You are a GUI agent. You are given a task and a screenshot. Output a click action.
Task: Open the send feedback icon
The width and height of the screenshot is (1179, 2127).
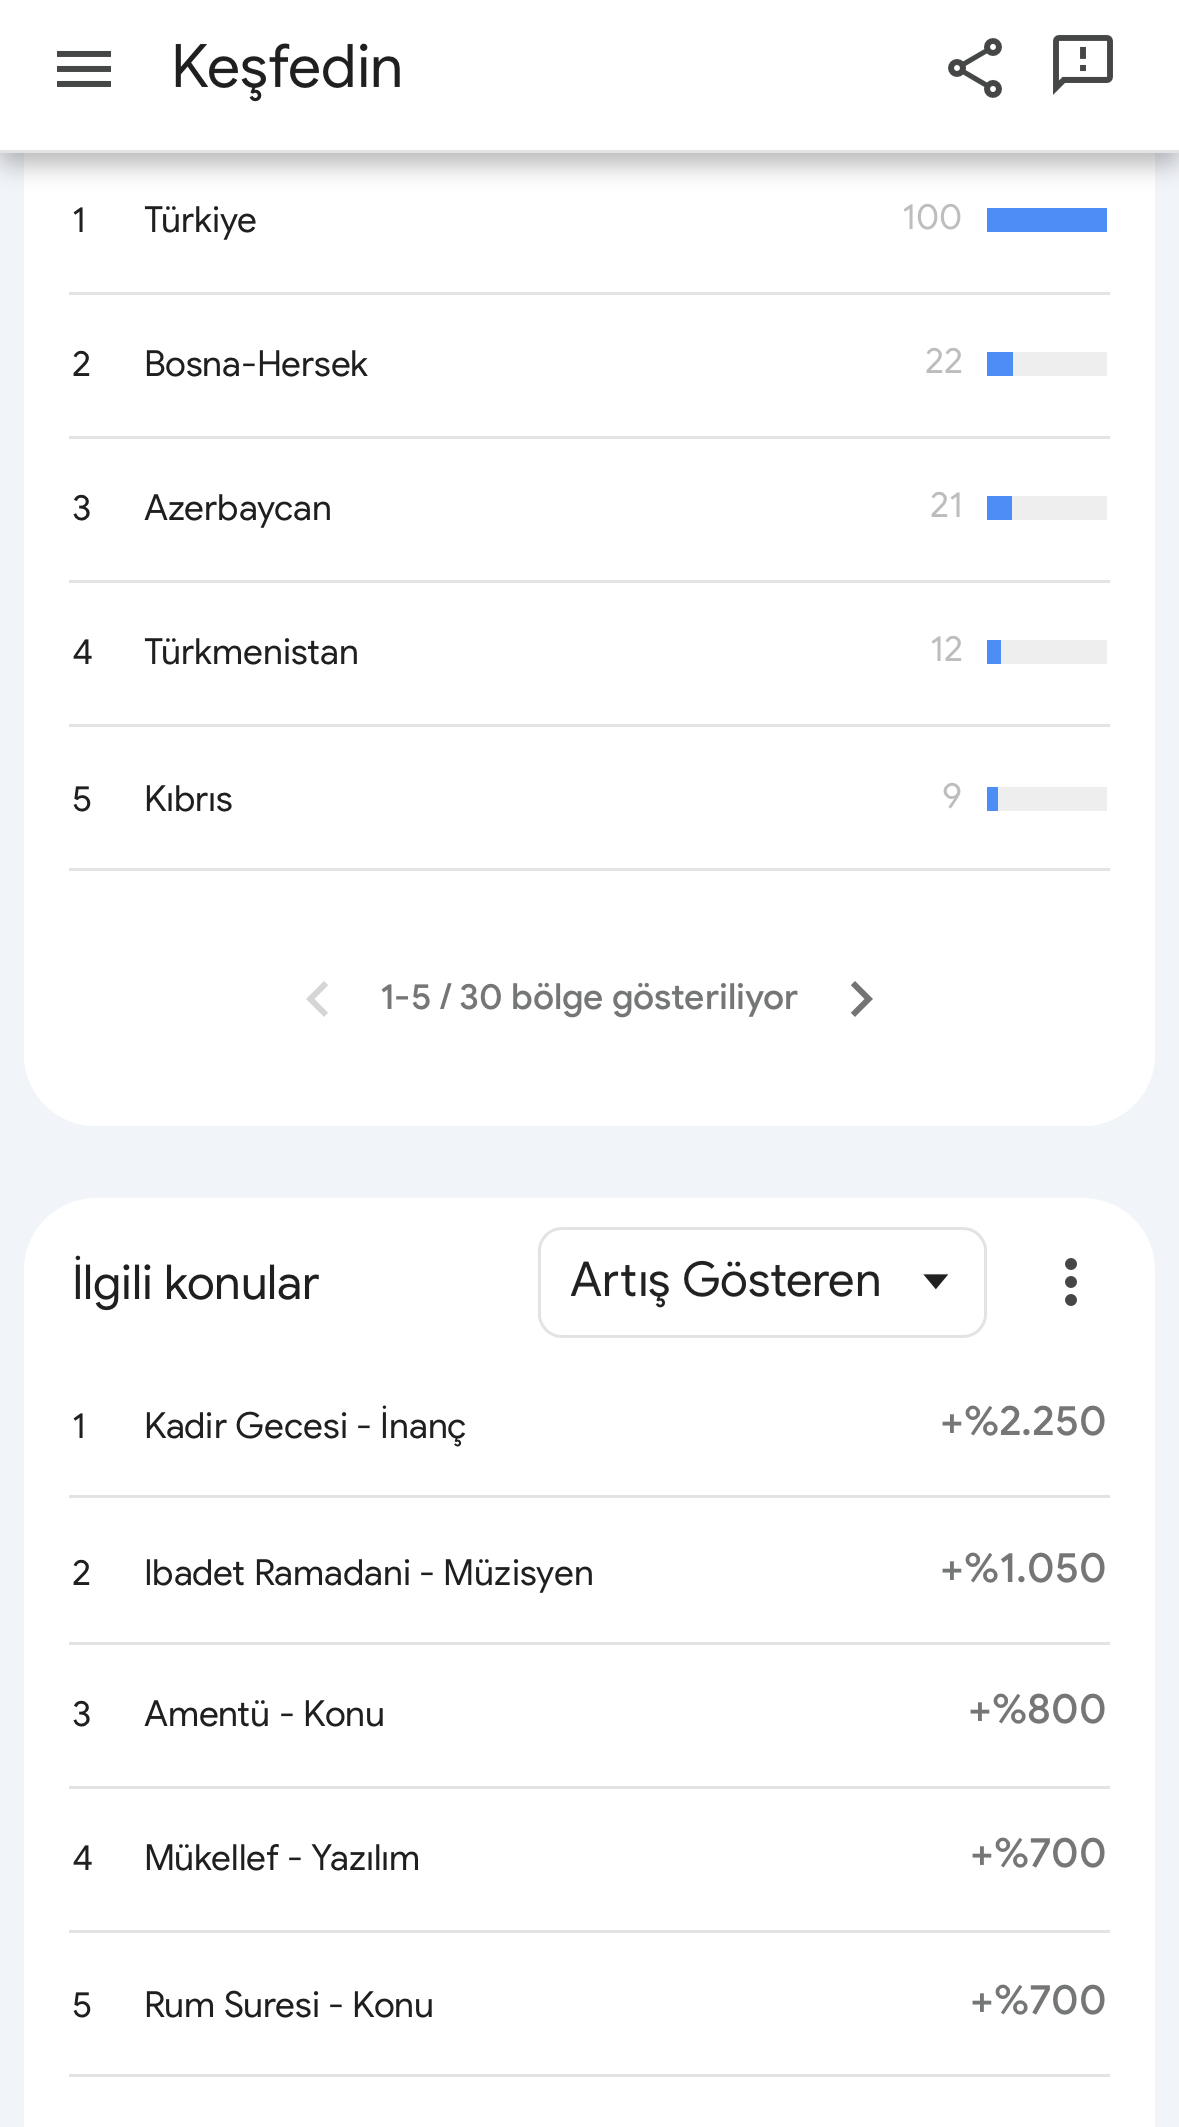1083,65
